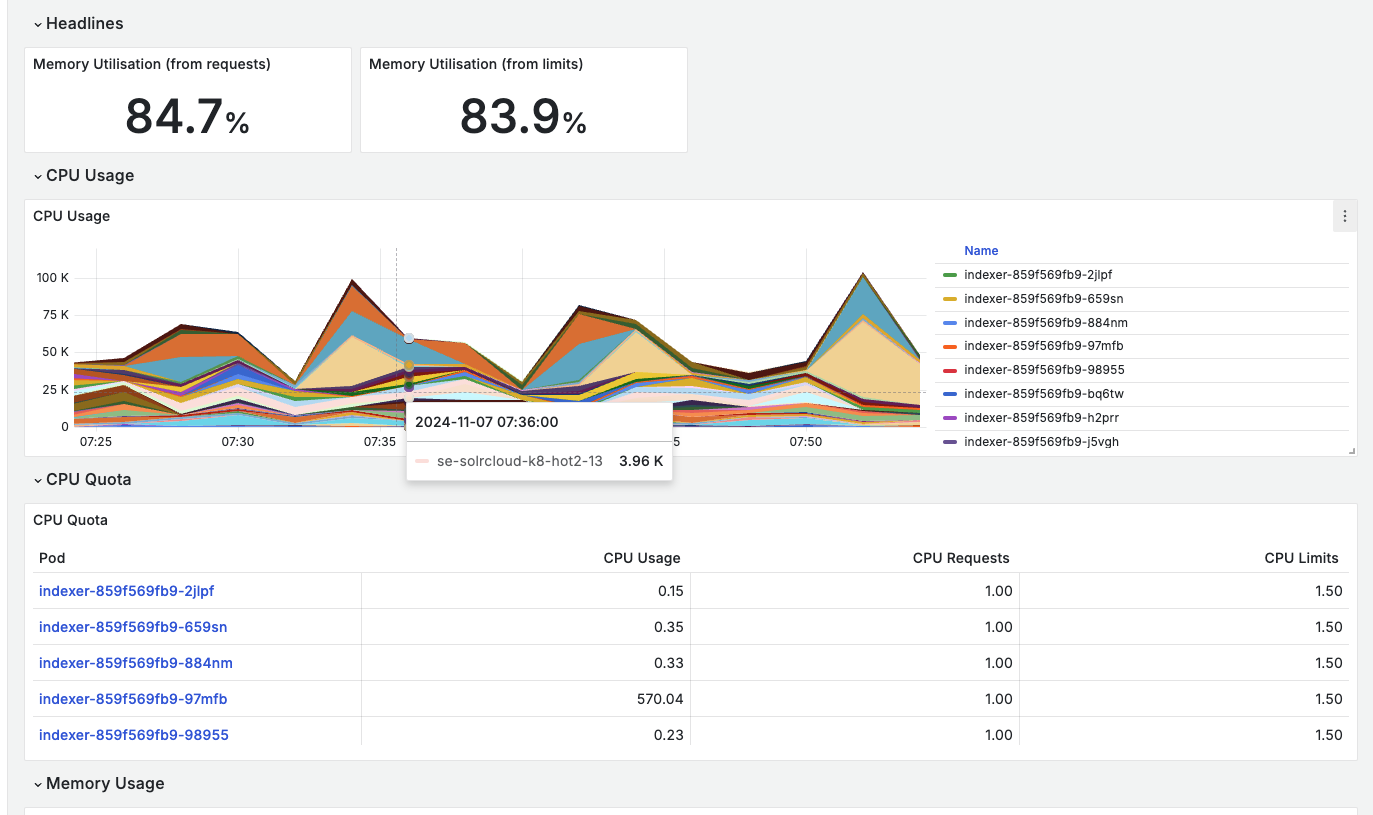The height and width of the screenshot is (815, 1373).
Task: Open pod link indexer-859f569fb9-98955 in table
Action: tap(134, 735)
